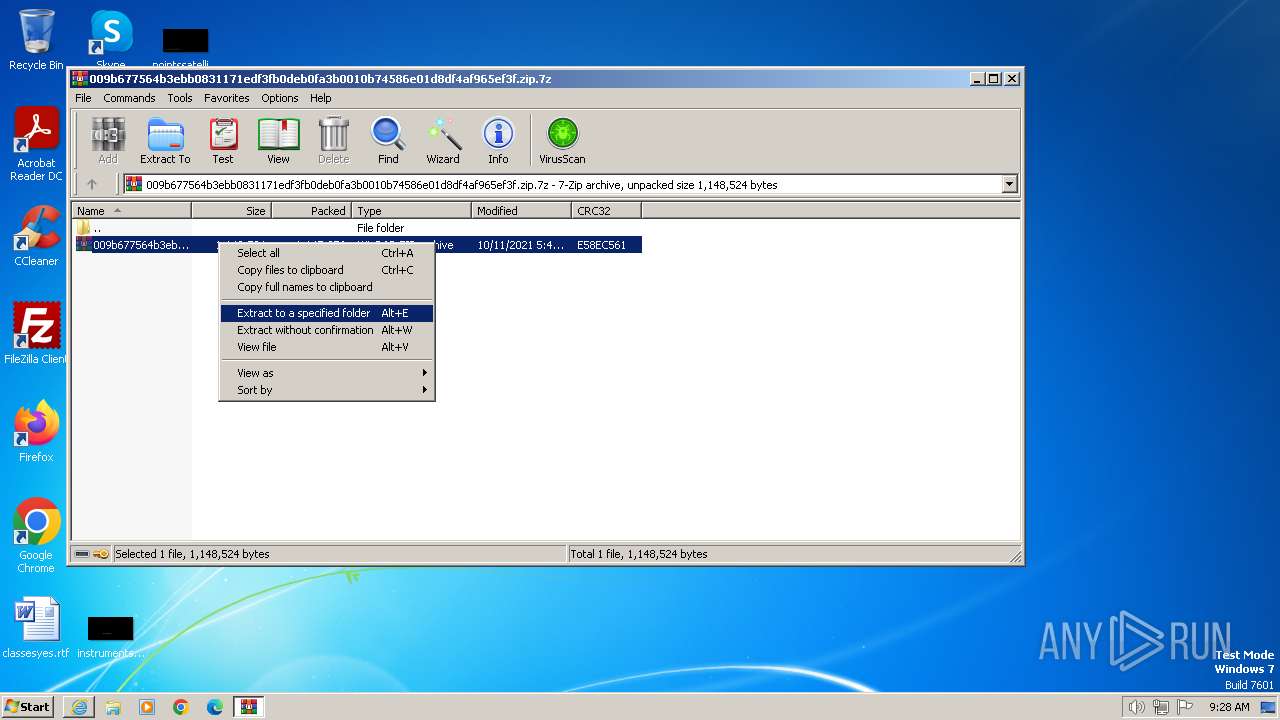Viewport: 1280px width, 720px height.
Task: Open the address path dropdown arrow
Action: click(1009, 184)
